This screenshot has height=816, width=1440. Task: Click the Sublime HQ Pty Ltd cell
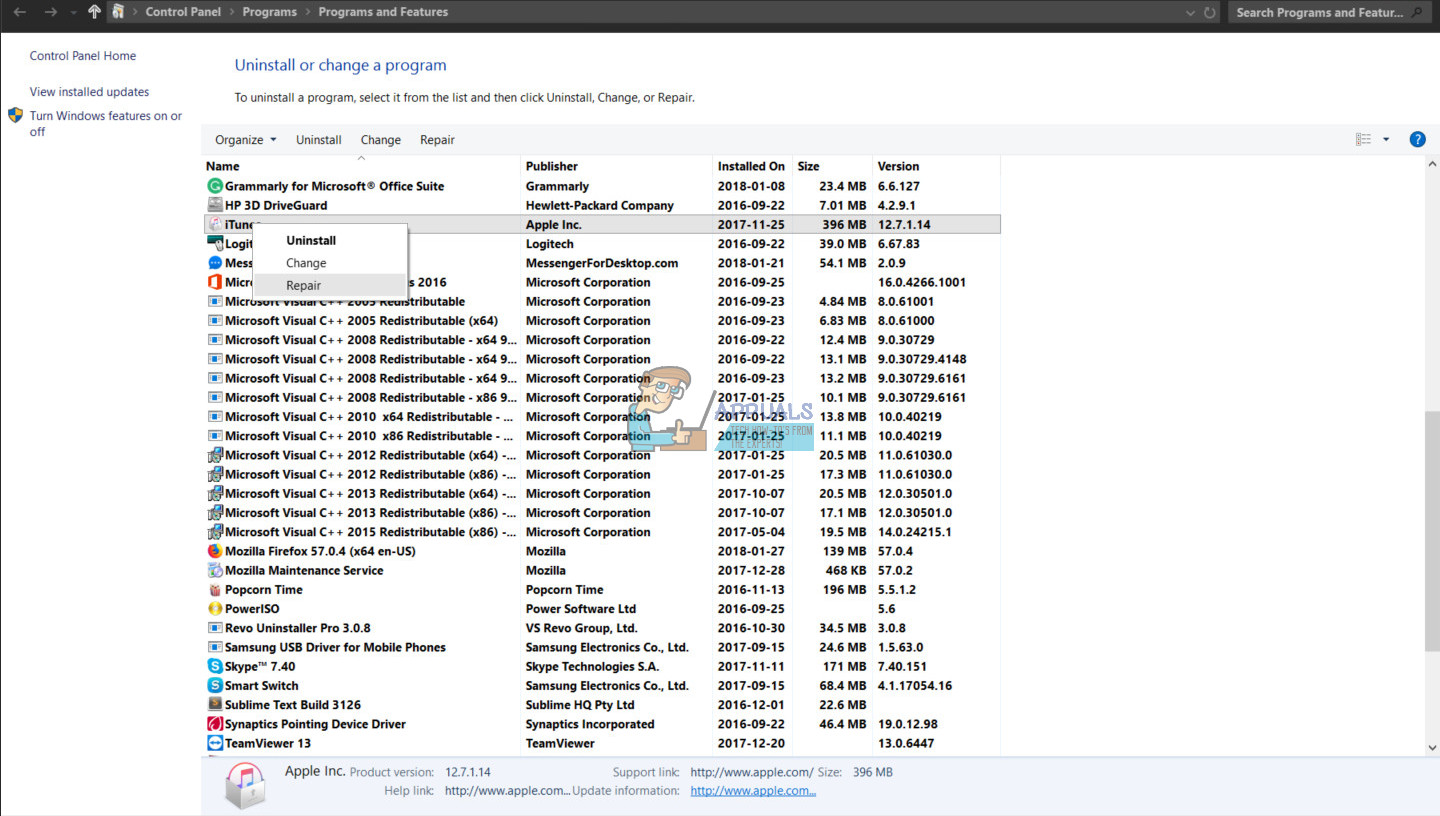(580, 705)
